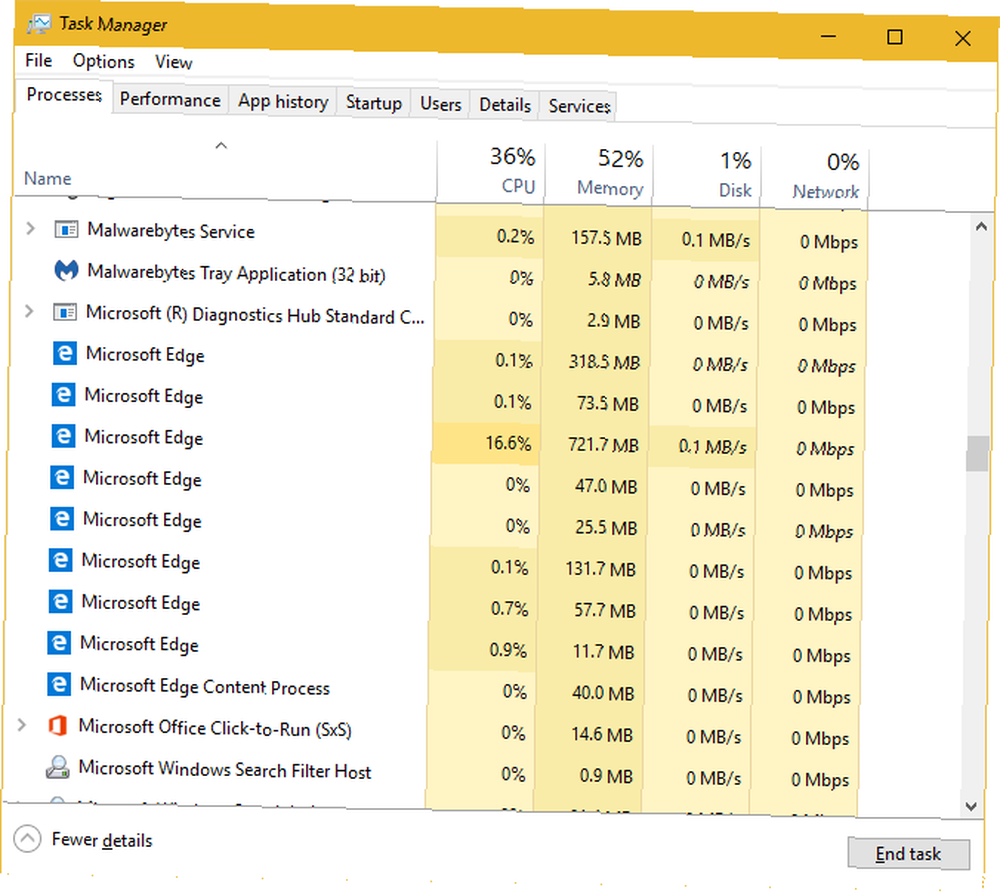Toggle sort arrow above the Name column

click(221, 146)
